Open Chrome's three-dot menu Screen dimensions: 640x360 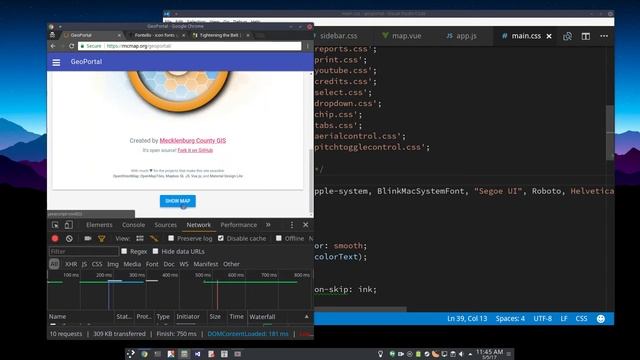click(308, 46)
